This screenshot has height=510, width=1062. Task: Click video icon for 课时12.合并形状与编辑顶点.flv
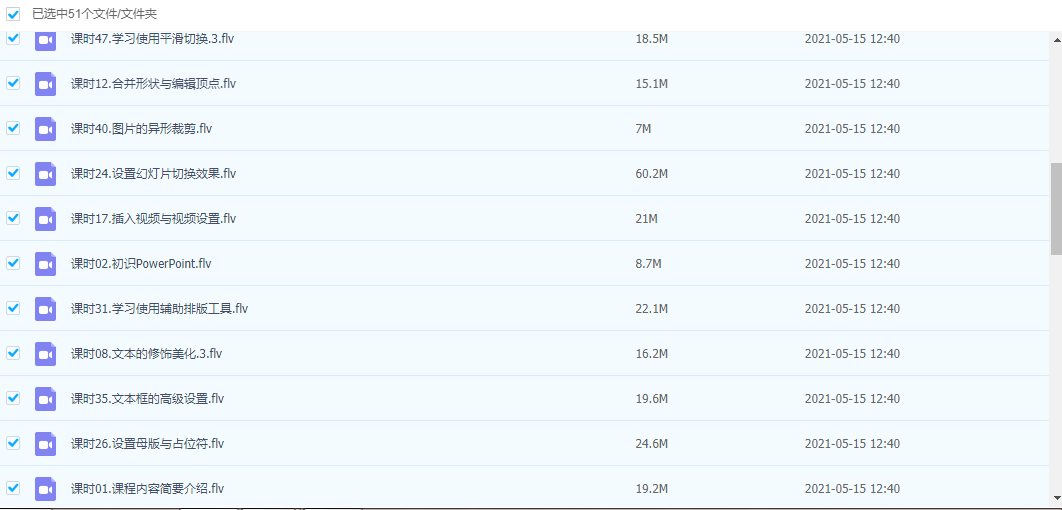45,84
